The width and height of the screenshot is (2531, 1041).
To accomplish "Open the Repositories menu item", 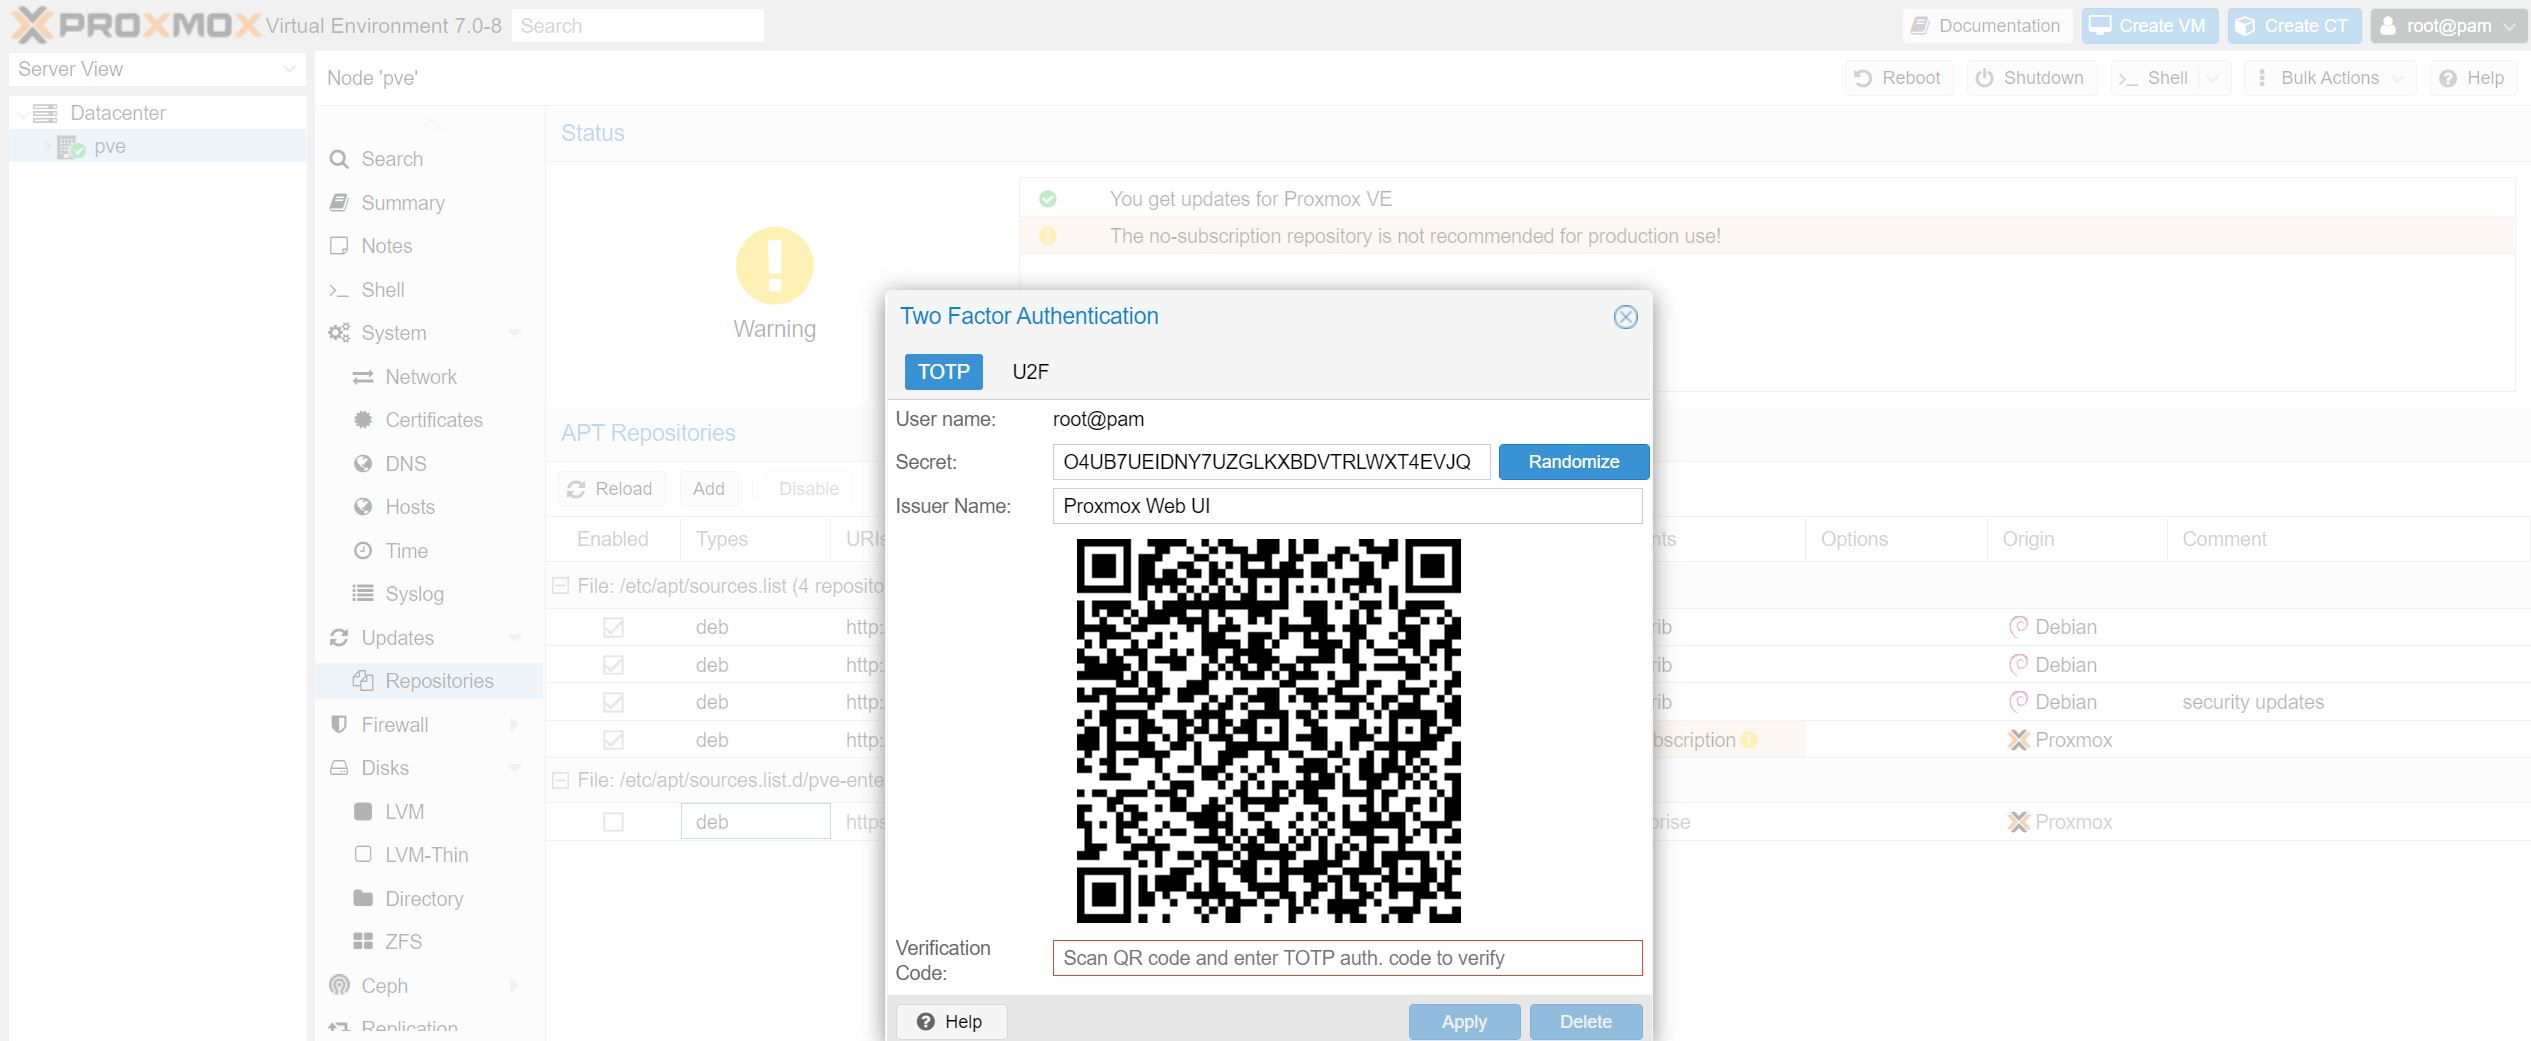I will [x=429, y=681].
